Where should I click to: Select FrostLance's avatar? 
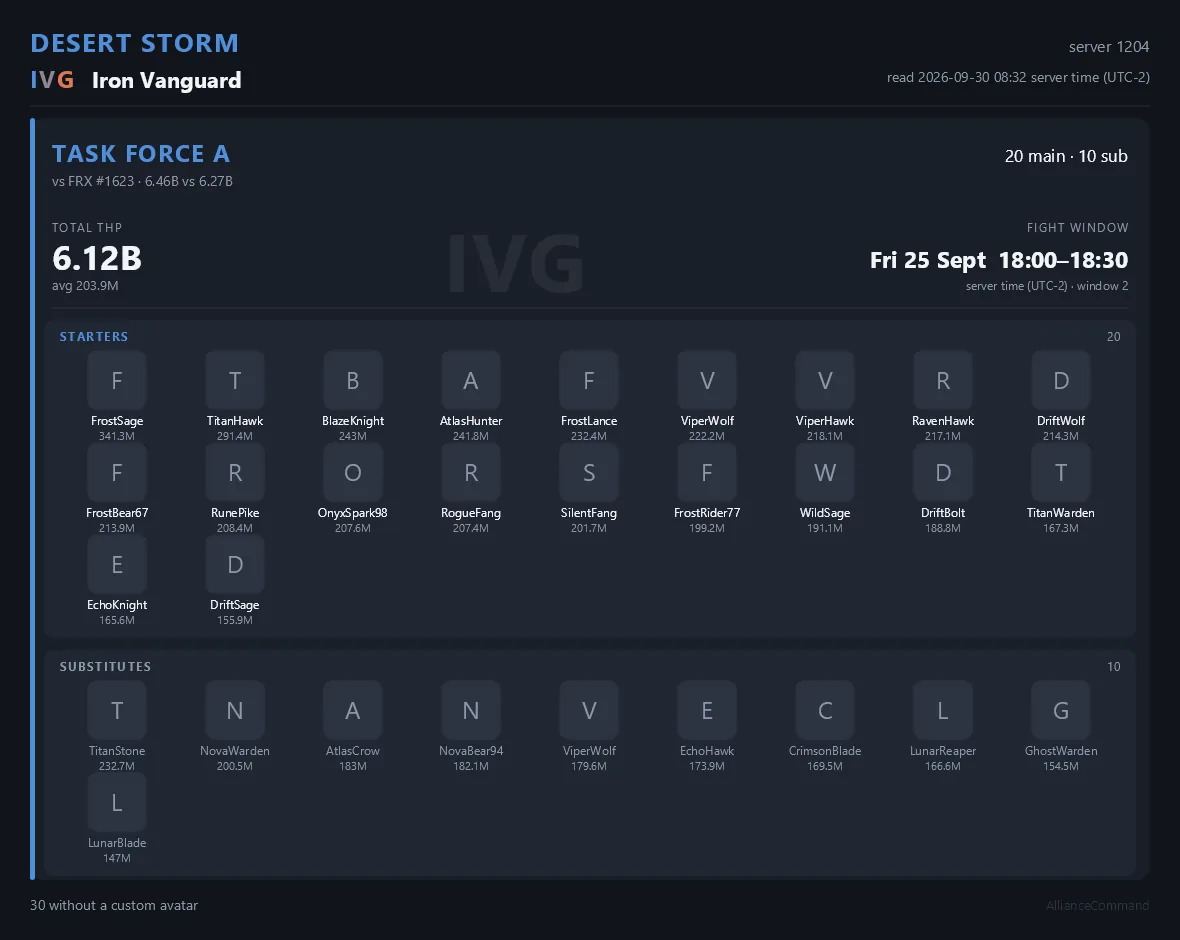tap(588, 380)
